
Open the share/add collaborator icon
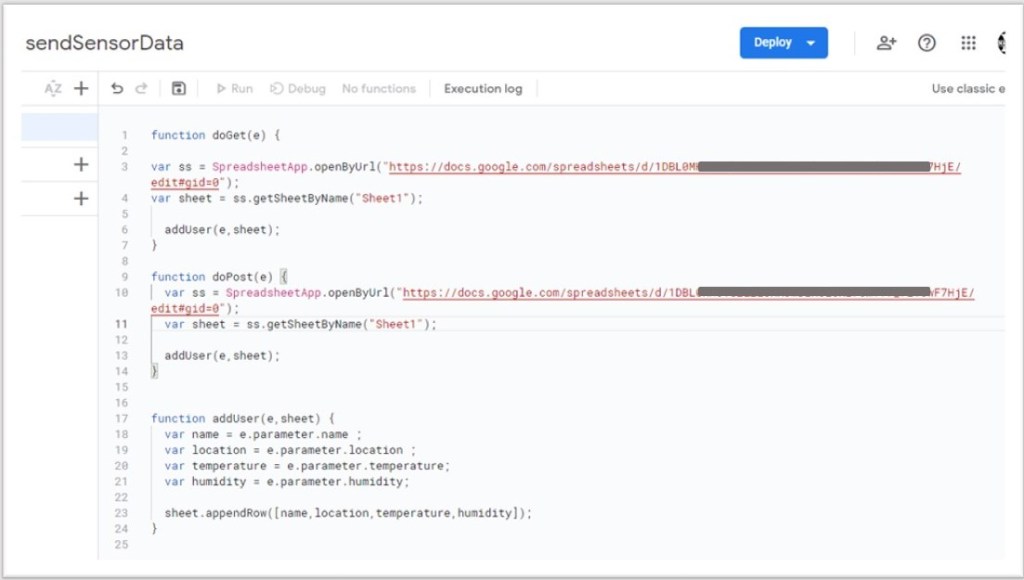point(886,43)
